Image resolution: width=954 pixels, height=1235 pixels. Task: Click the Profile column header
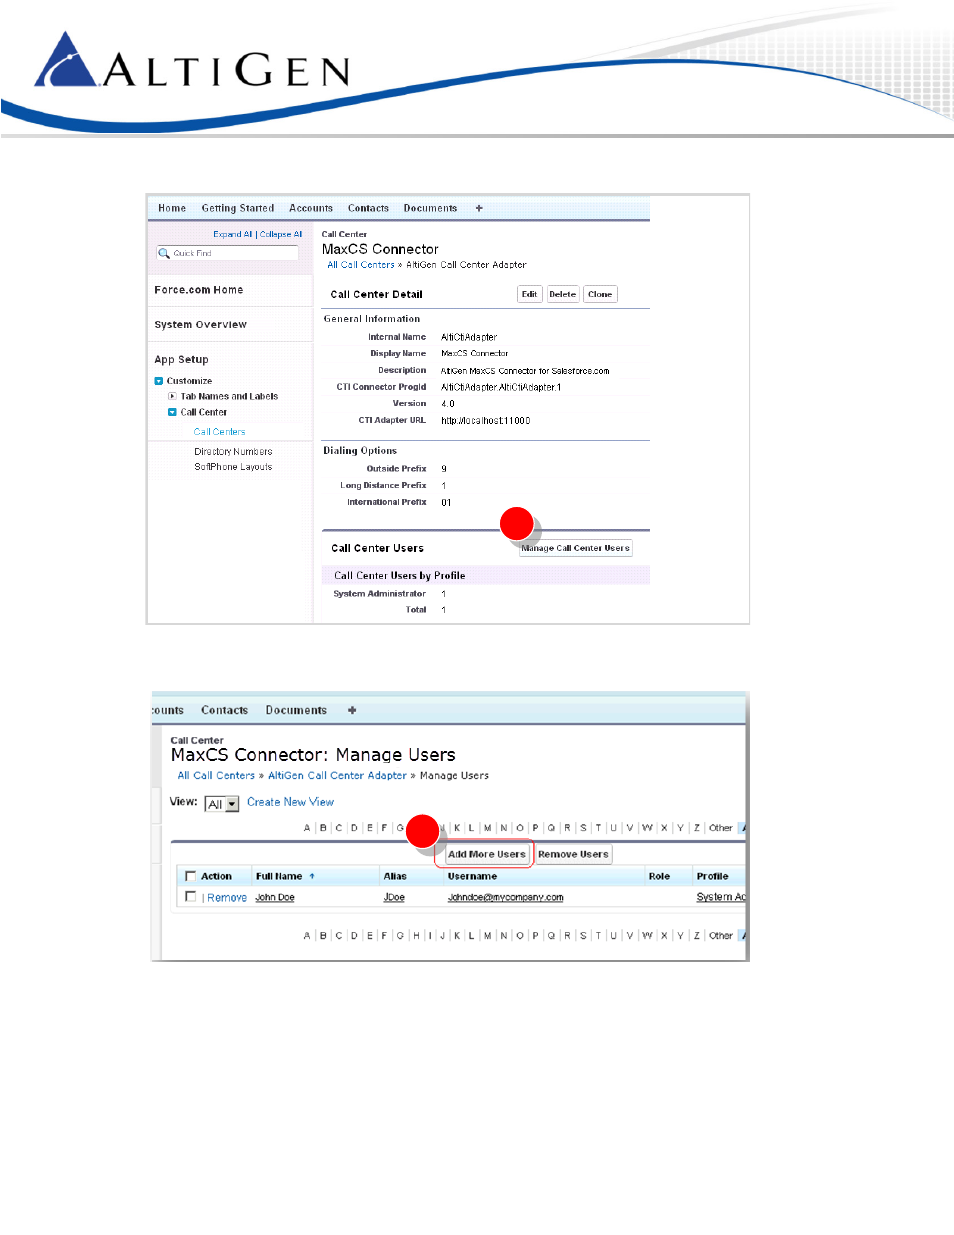coord(712,876)
